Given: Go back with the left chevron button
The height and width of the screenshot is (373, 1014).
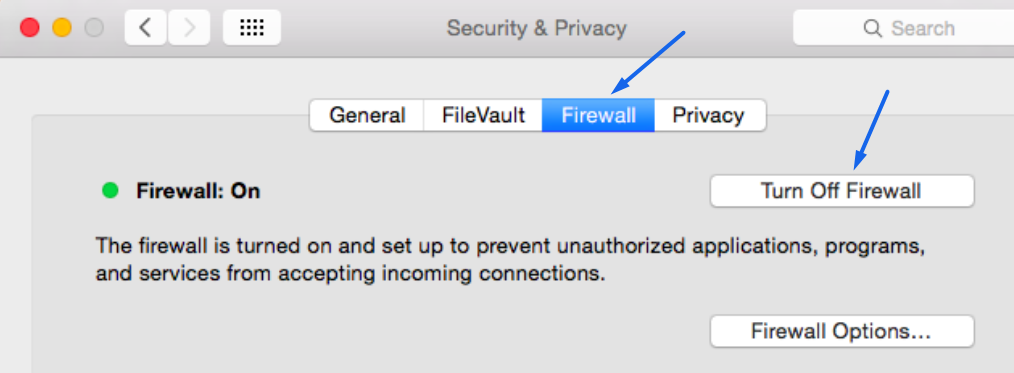Looking at the screenshot, I should [146, 28].
